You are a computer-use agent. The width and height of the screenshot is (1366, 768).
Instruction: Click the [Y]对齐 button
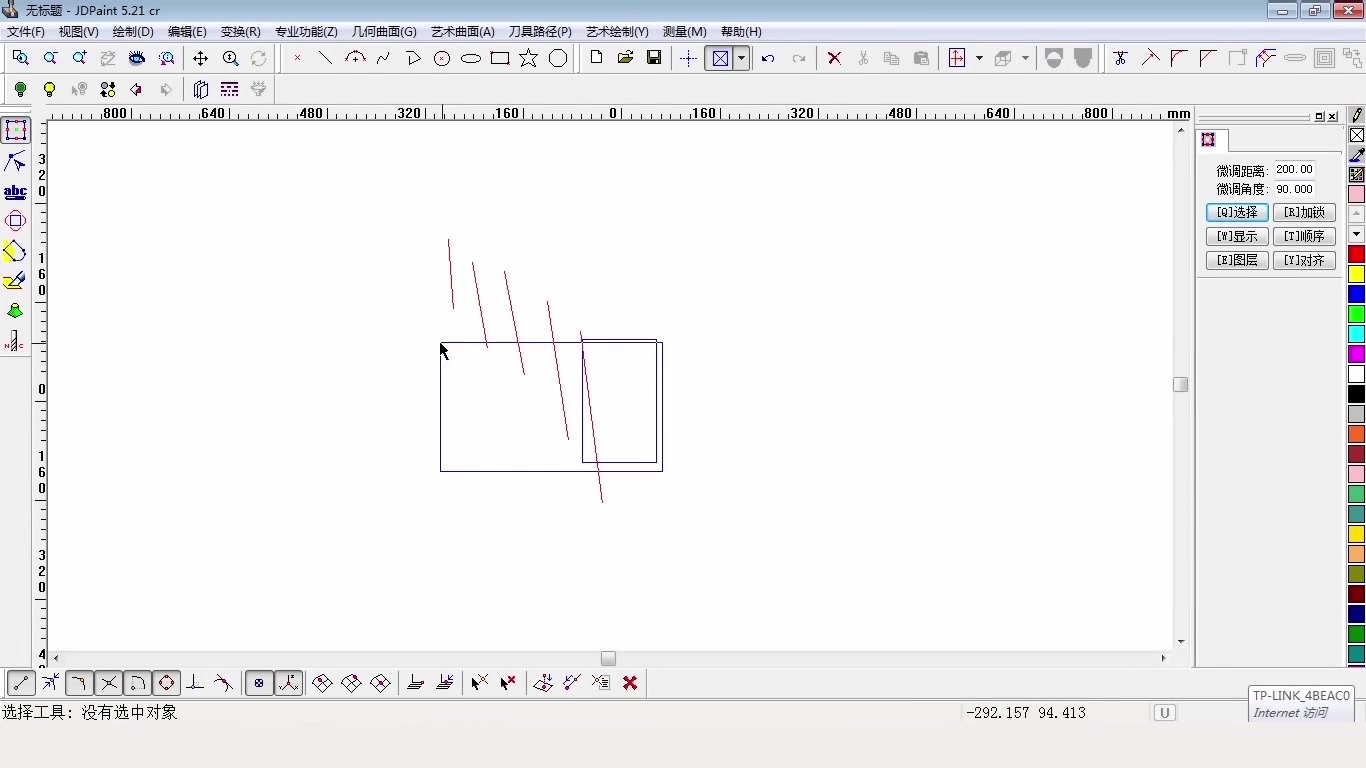tap(1304, 260)
